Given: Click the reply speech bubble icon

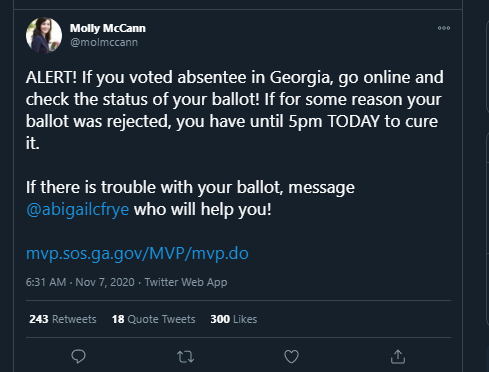Looking at the screenshot, I should pos(78,357).
